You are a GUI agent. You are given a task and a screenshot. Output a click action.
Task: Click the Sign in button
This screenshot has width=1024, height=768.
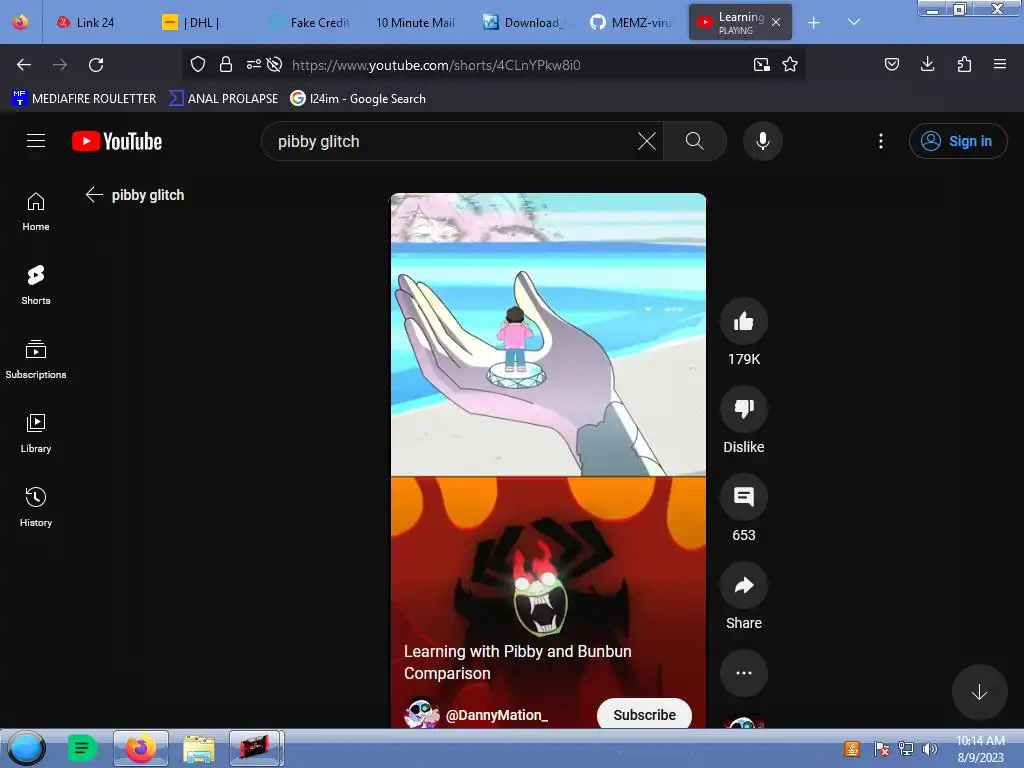point(958,141)
